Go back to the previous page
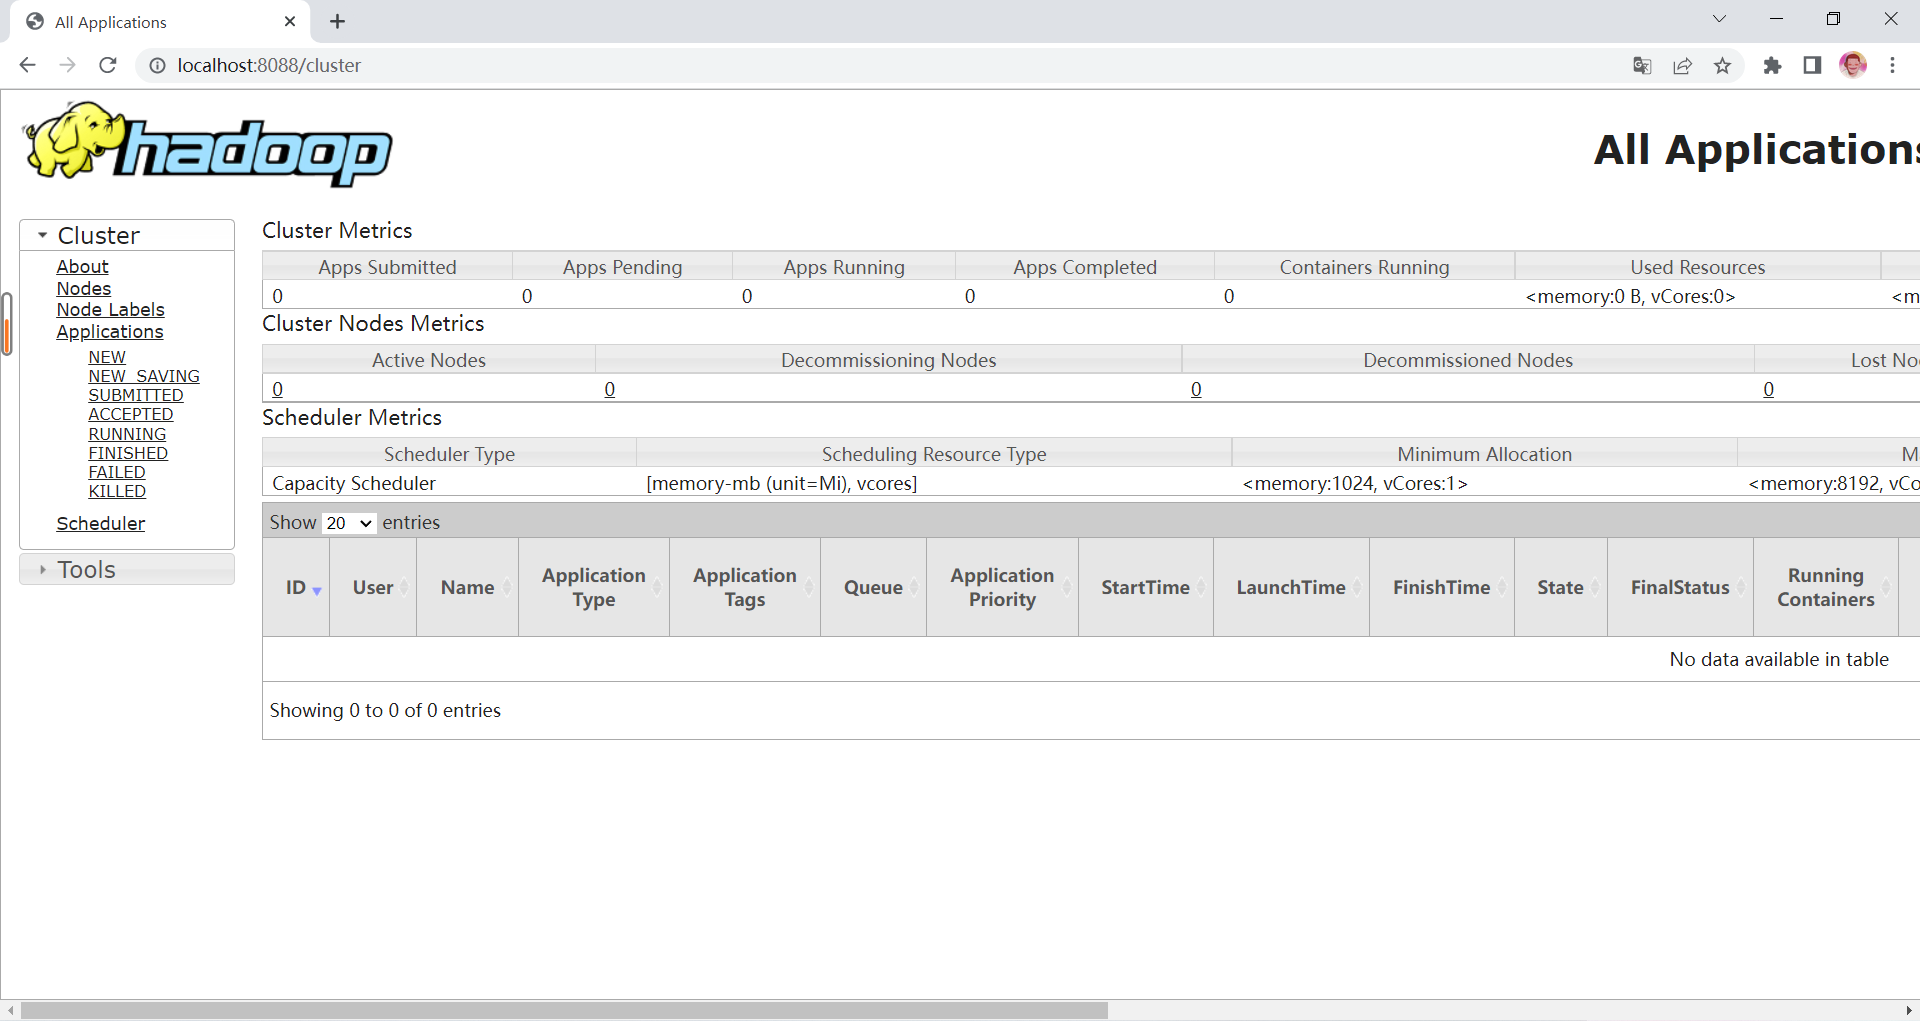The image size is (1920, 1021). tap(27, 65)
